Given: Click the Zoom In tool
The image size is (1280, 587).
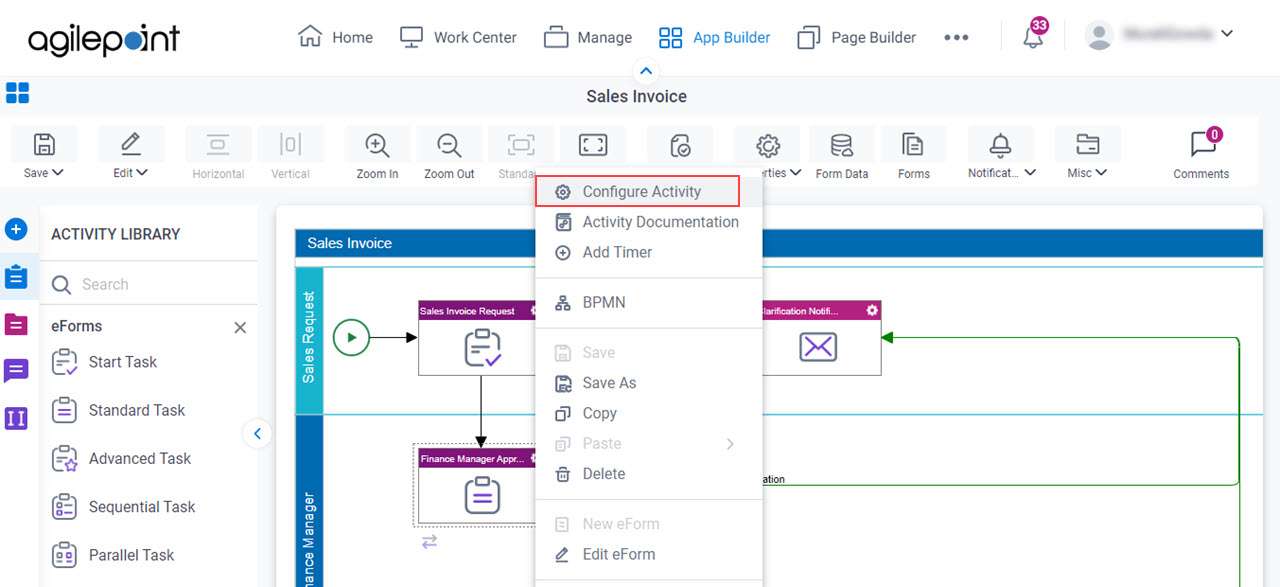Looking at the screenshot, I should pyautogui.click(x=377, y=154).
